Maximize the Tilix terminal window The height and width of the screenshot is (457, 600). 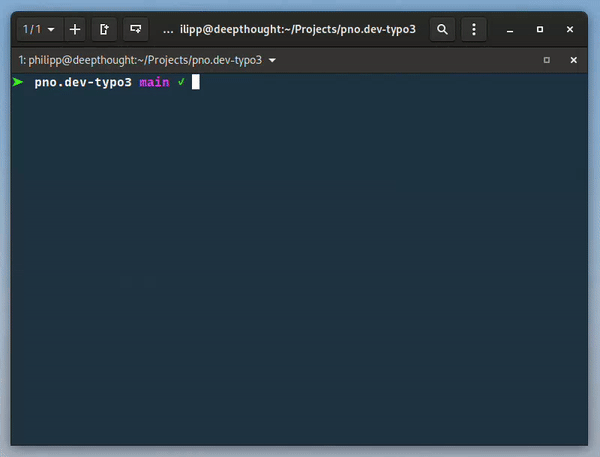tap(540, 29)
